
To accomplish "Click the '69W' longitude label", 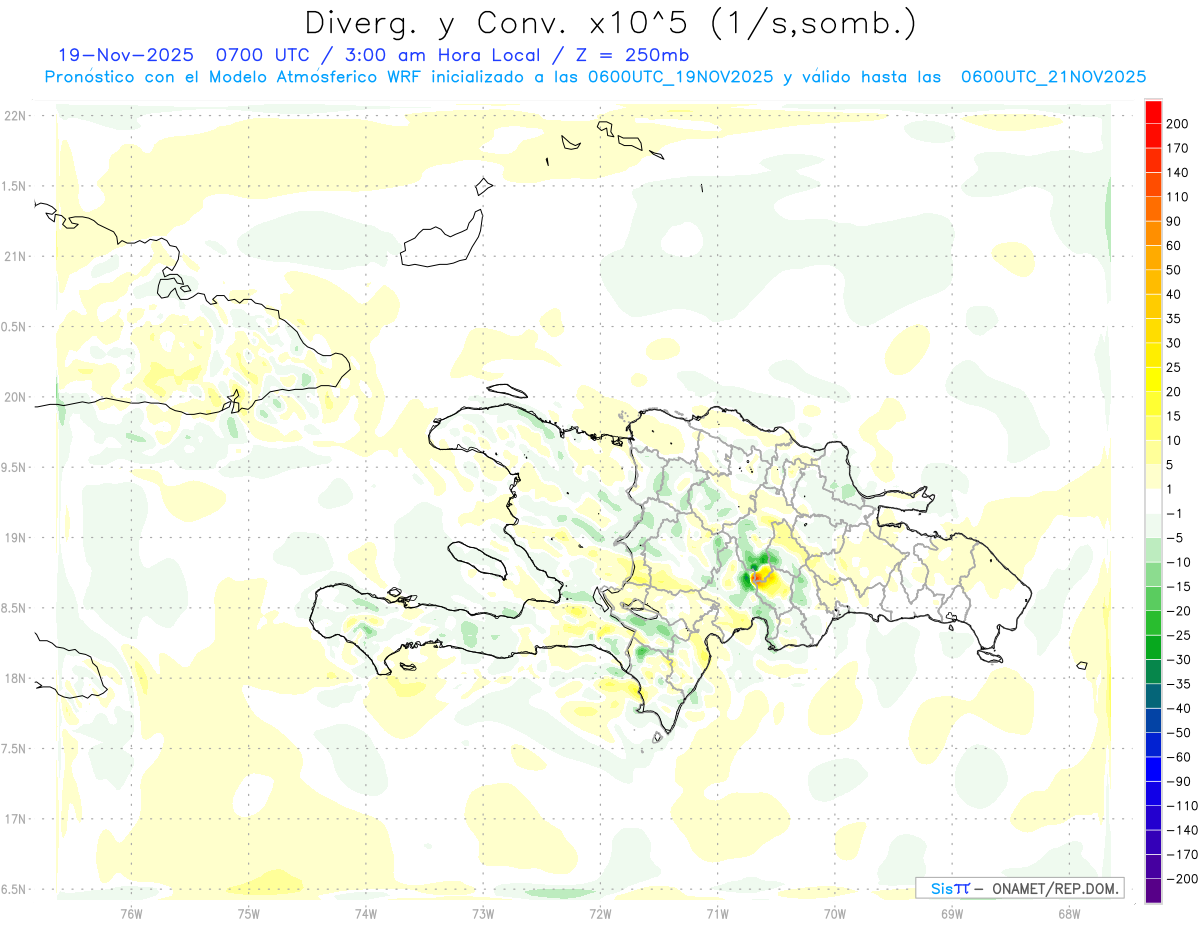I will (952, 913).
